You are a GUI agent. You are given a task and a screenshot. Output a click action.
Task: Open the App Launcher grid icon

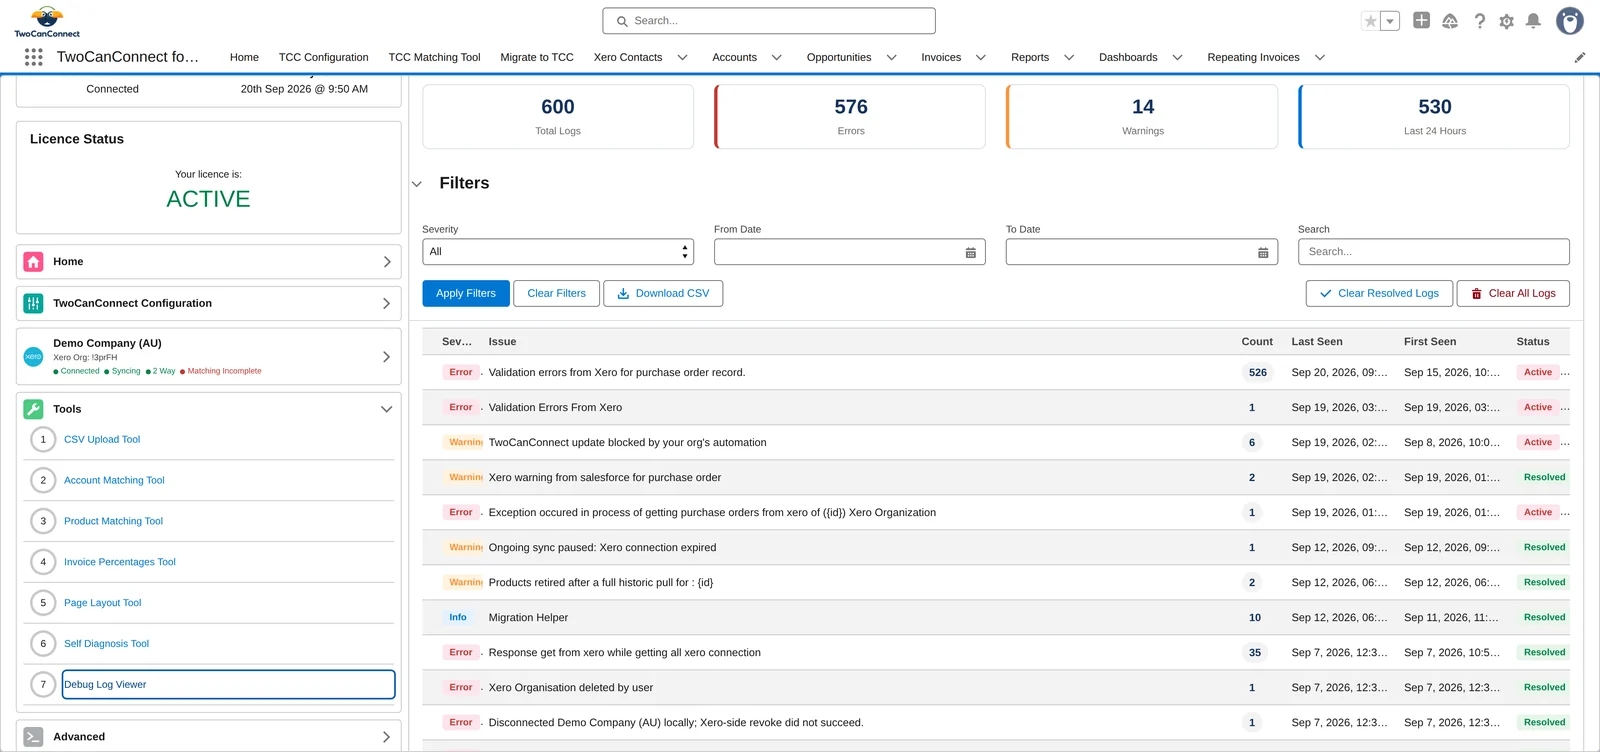pyautogui.click(x=33, y=57)
